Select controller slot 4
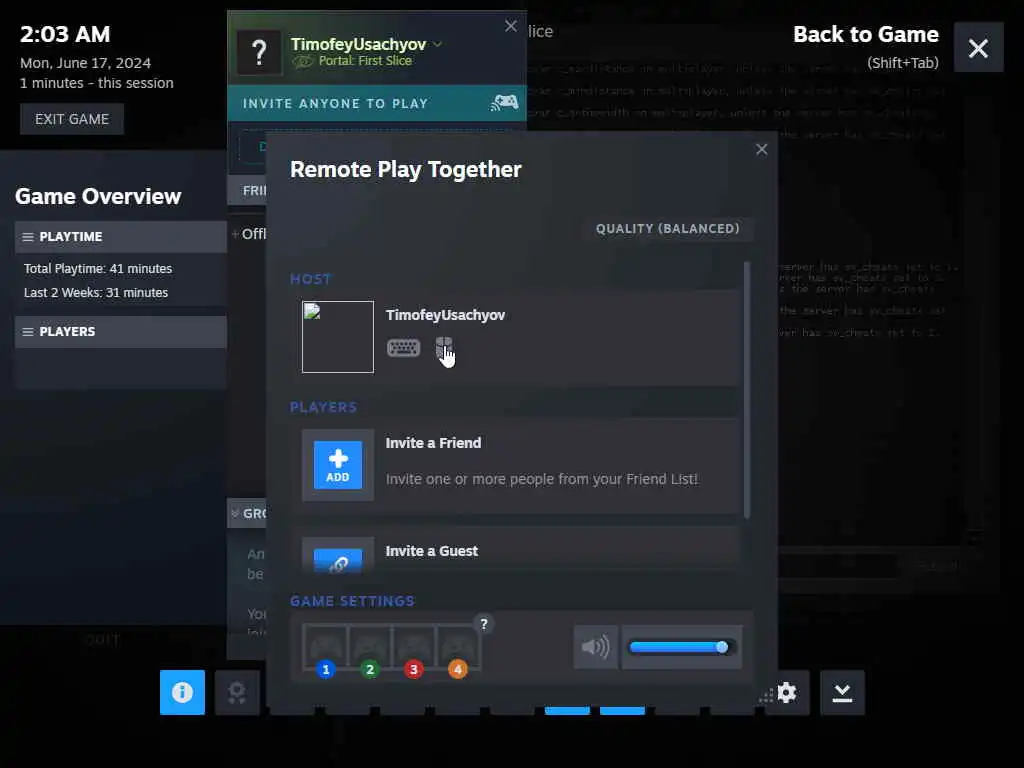This screenshot has width=1024, height=768. (x=458, y=648)
